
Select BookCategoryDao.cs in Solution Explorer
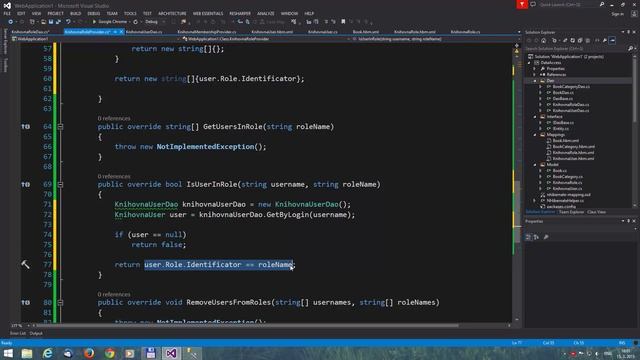pos(571,87)
